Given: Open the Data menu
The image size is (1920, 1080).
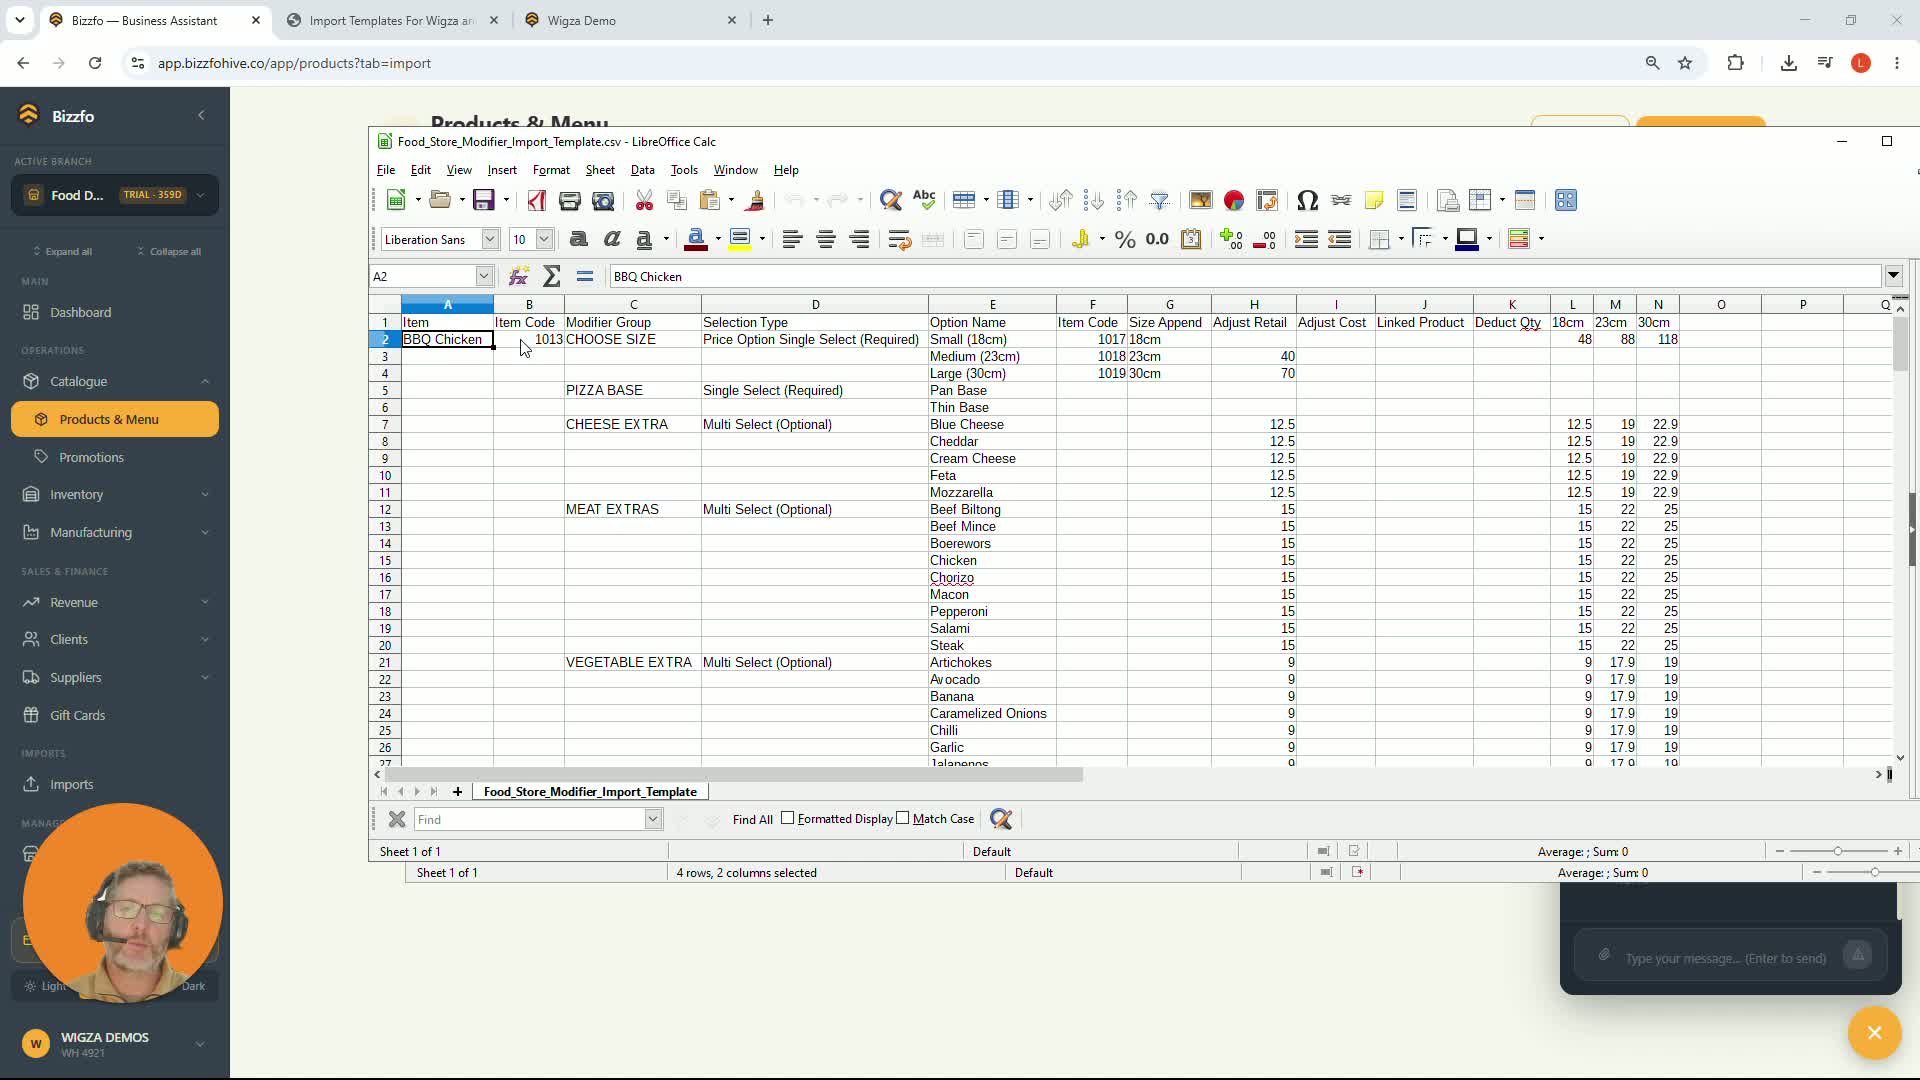Looking at the screenshot, I should tap(643, 170).
